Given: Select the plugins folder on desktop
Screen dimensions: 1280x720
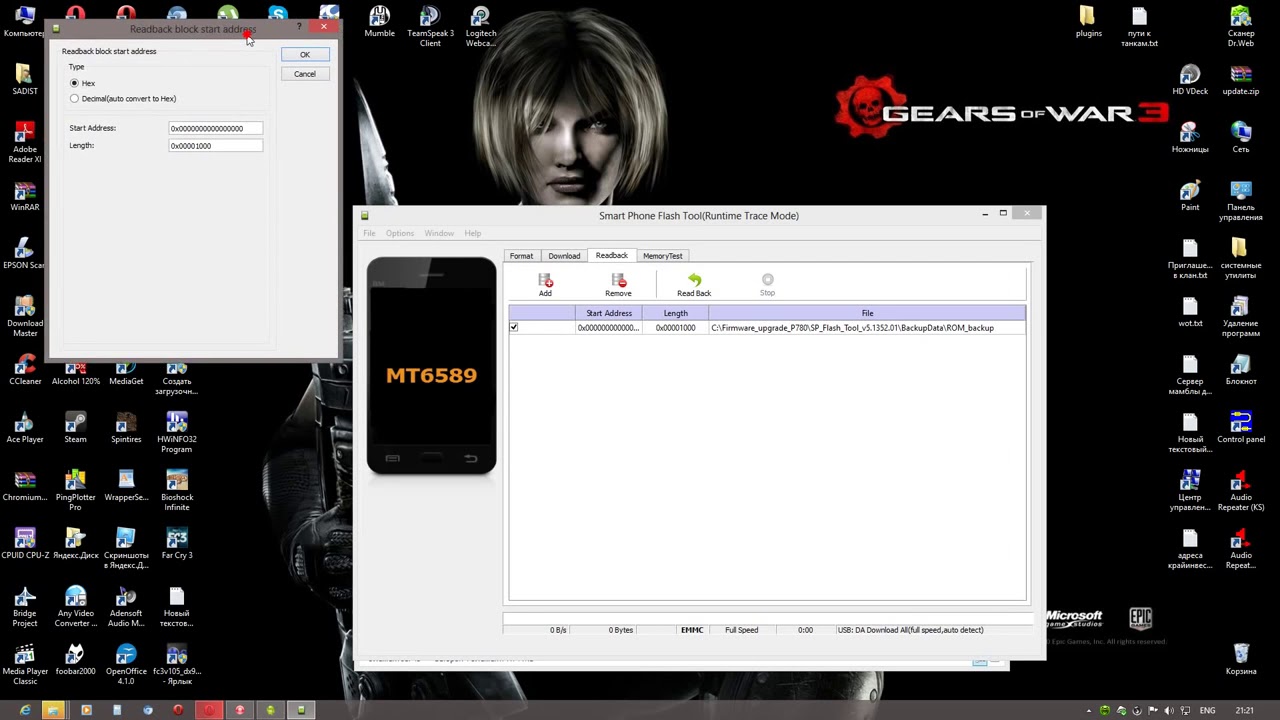Looking at the screenshot, I should 1088,22.
